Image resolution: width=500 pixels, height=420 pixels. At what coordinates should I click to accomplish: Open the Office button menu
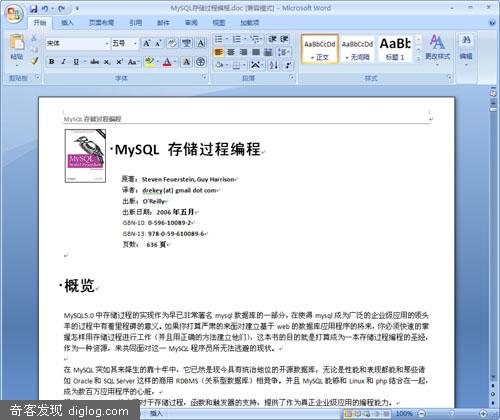pos(14,15)
